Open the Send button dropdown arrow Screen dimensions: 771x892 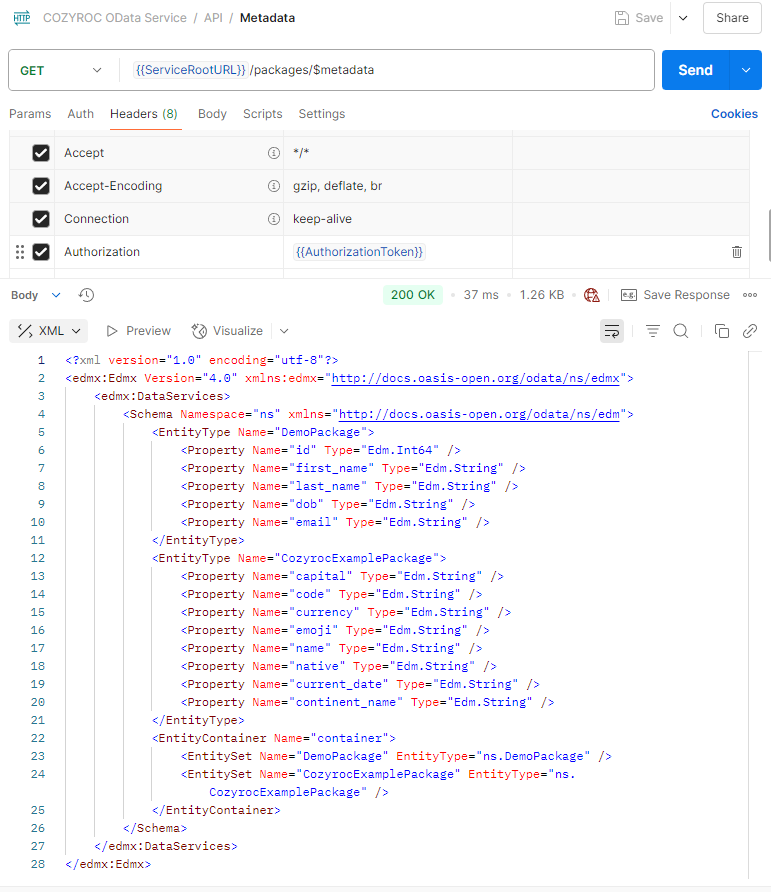click(745, 70)
